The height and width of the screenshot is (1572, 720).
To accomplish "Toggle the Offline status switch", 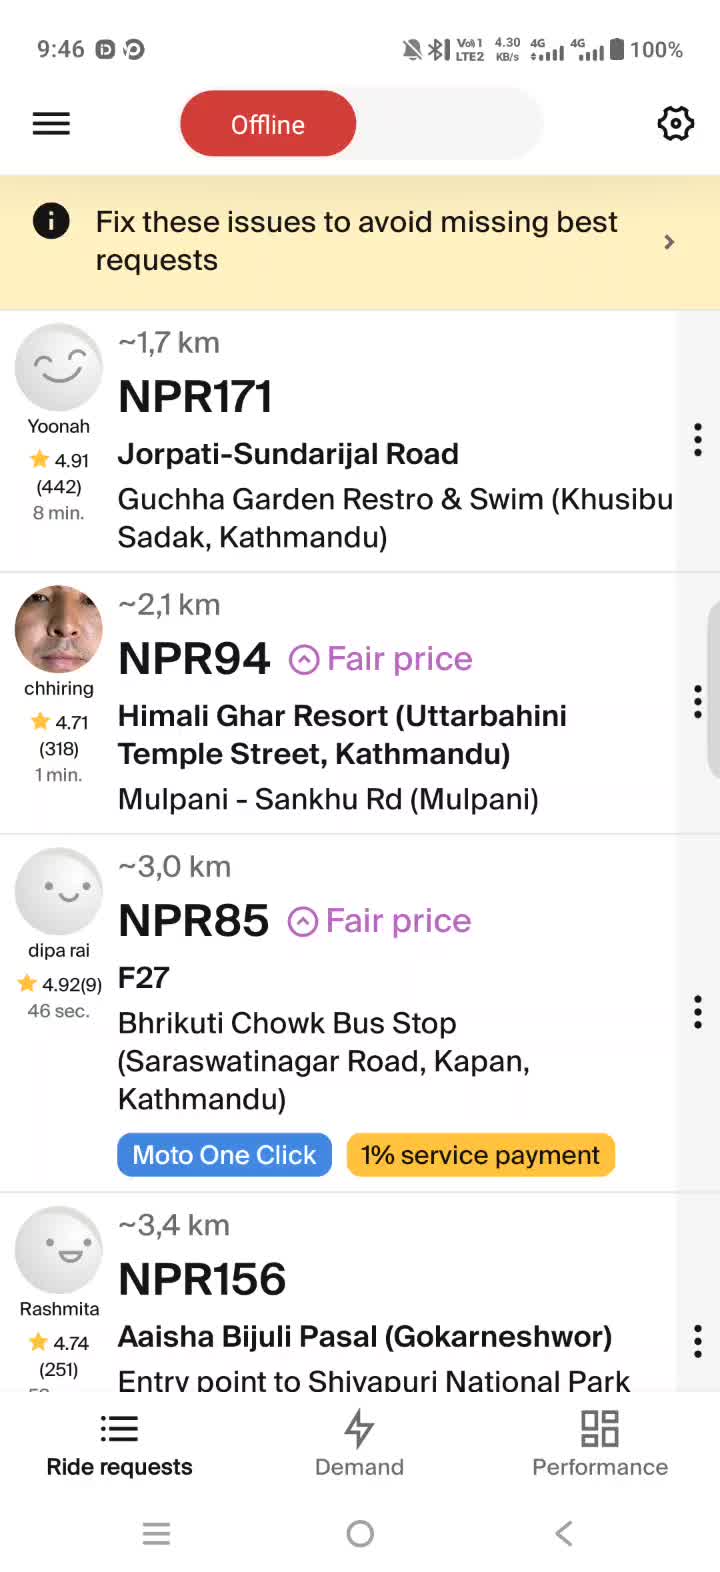I will (x=360, y=124).
